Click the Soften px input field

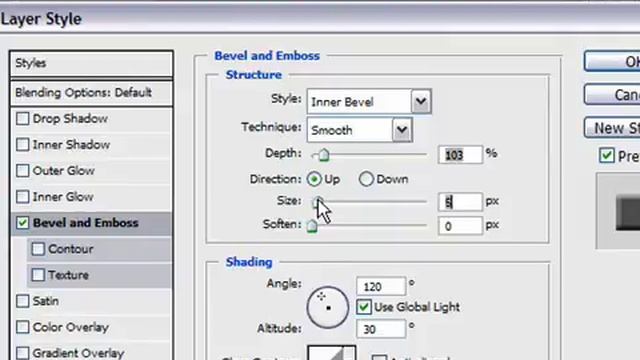pyautogui.click(x=460, y=226)
